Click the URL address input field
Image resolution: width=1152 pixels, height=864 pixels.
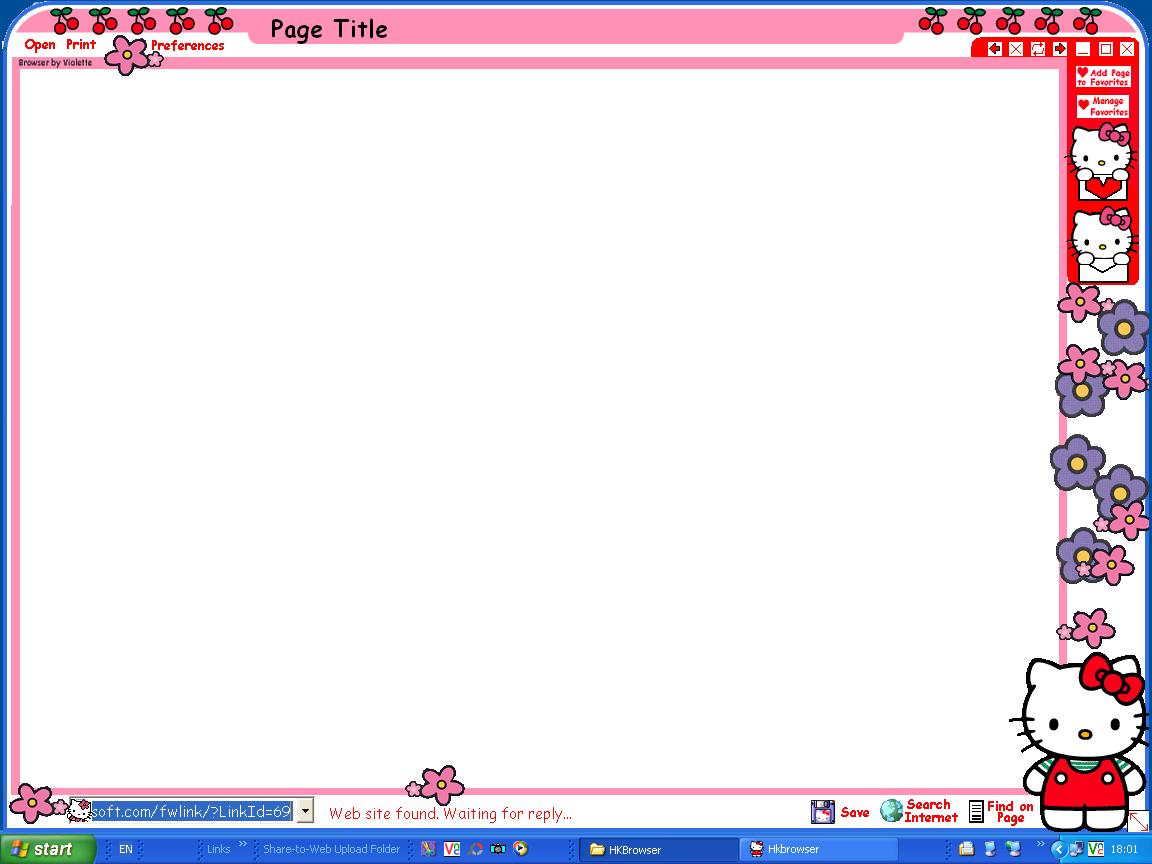(191, 811)
